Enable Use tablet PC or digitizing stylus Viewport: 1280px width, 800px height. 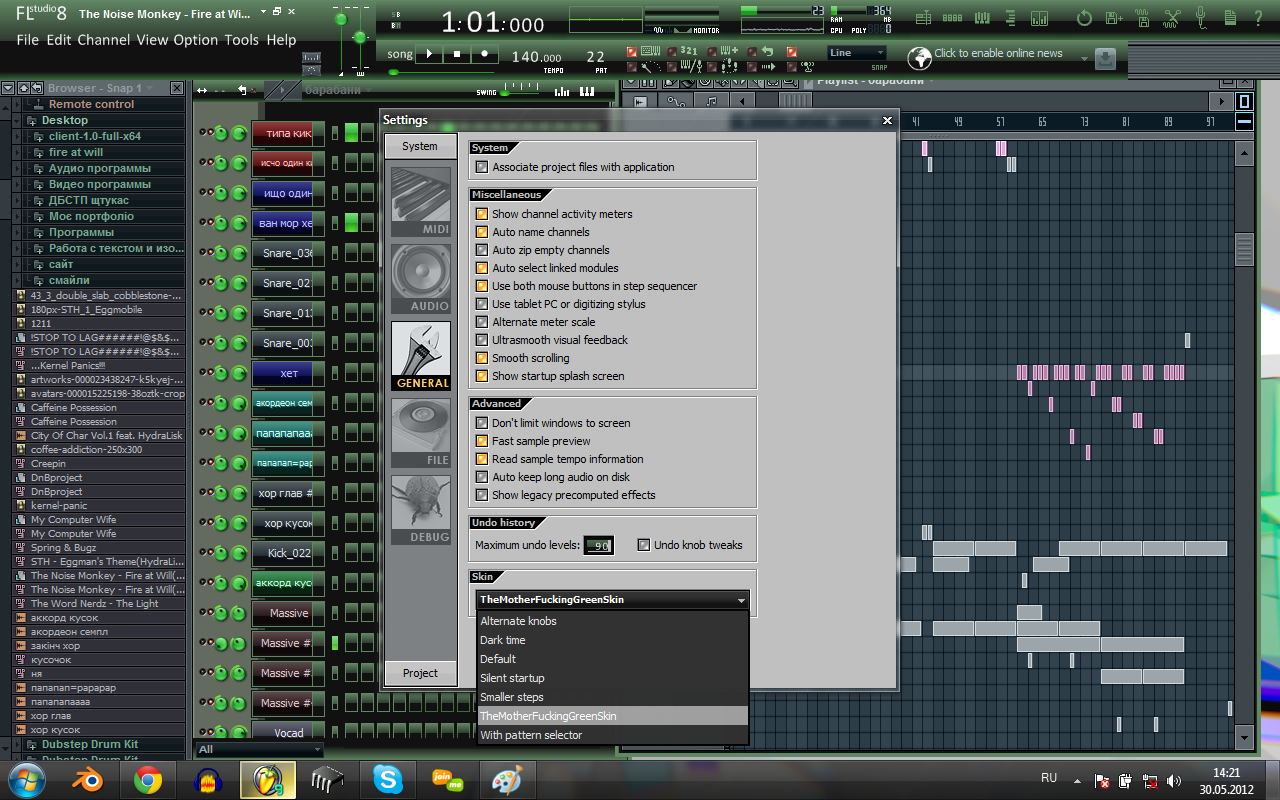tap(482, 304)
